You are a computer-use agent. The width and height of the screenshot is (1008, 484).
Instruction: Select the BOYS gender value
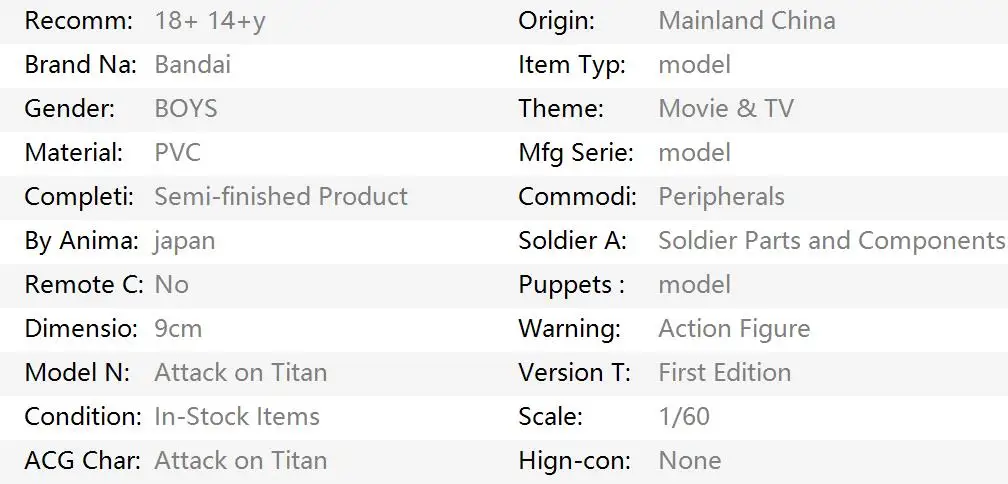[x=186, y=109]
